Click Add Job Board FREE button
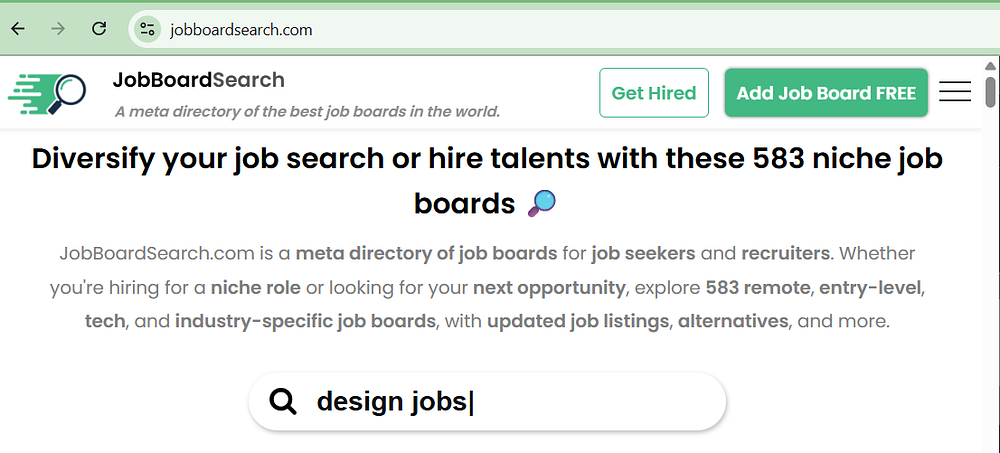1000x453 pixels. coord(826,93)
